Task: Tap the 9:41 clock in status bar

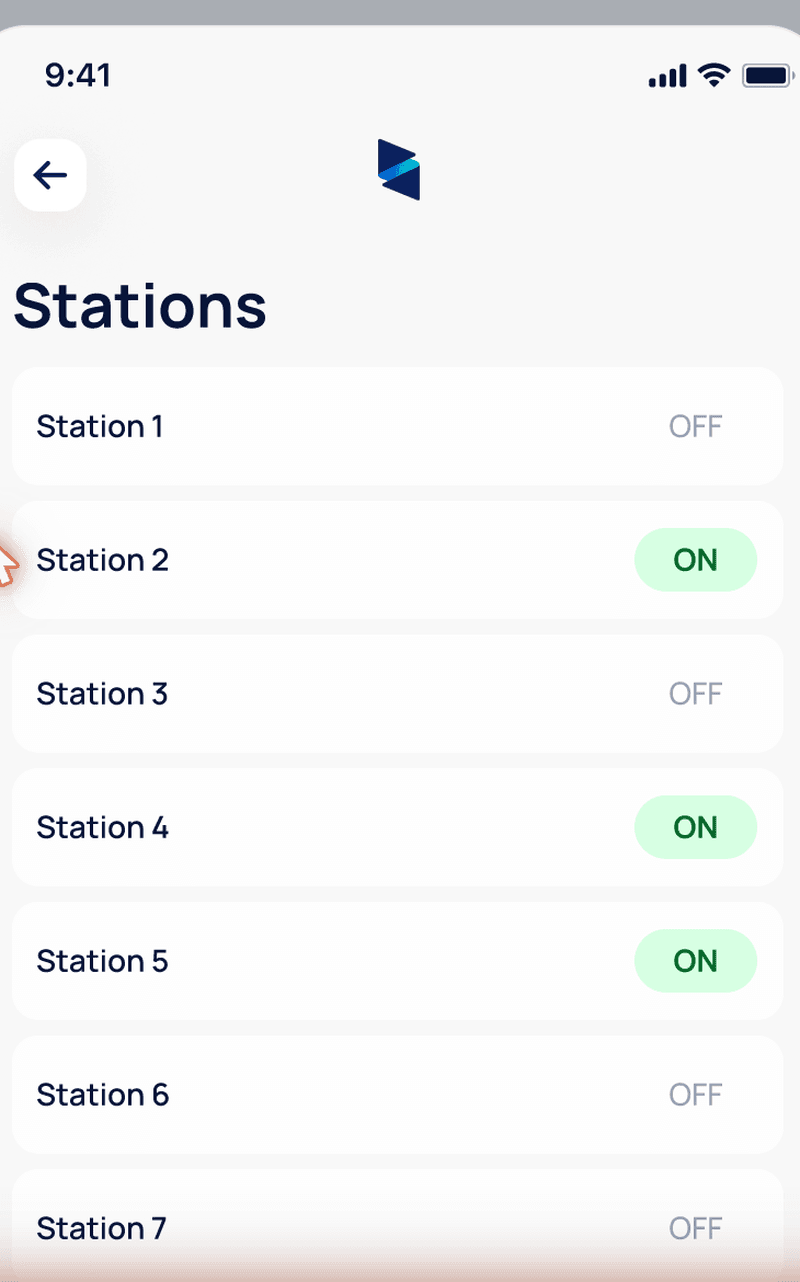Action: [78, 75]
